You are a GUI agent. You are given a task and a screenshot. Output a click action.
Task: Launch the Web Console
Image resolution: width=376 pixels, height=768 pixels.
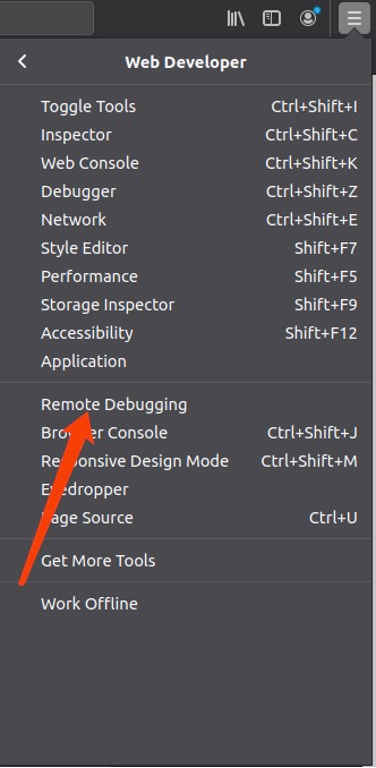[188, 163]
